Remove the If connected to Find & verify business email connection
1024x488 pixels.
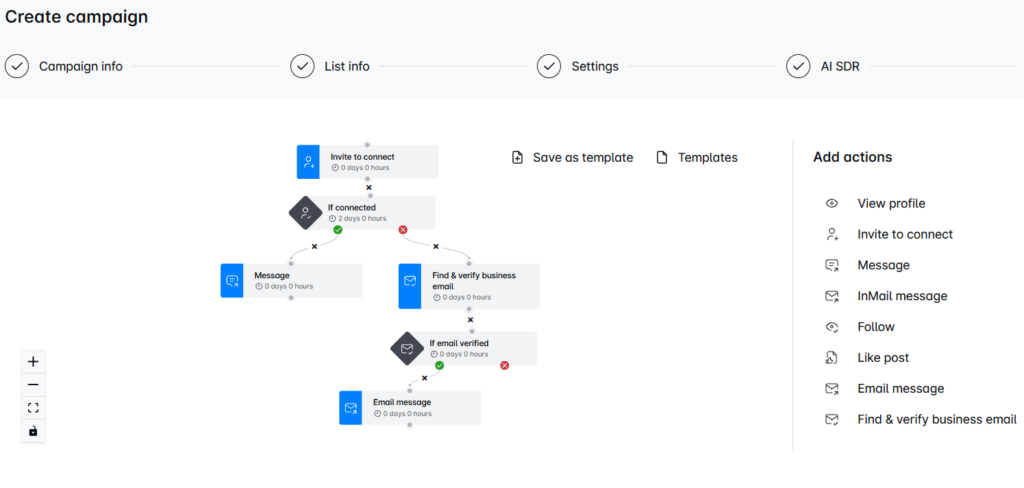point(436,246)
